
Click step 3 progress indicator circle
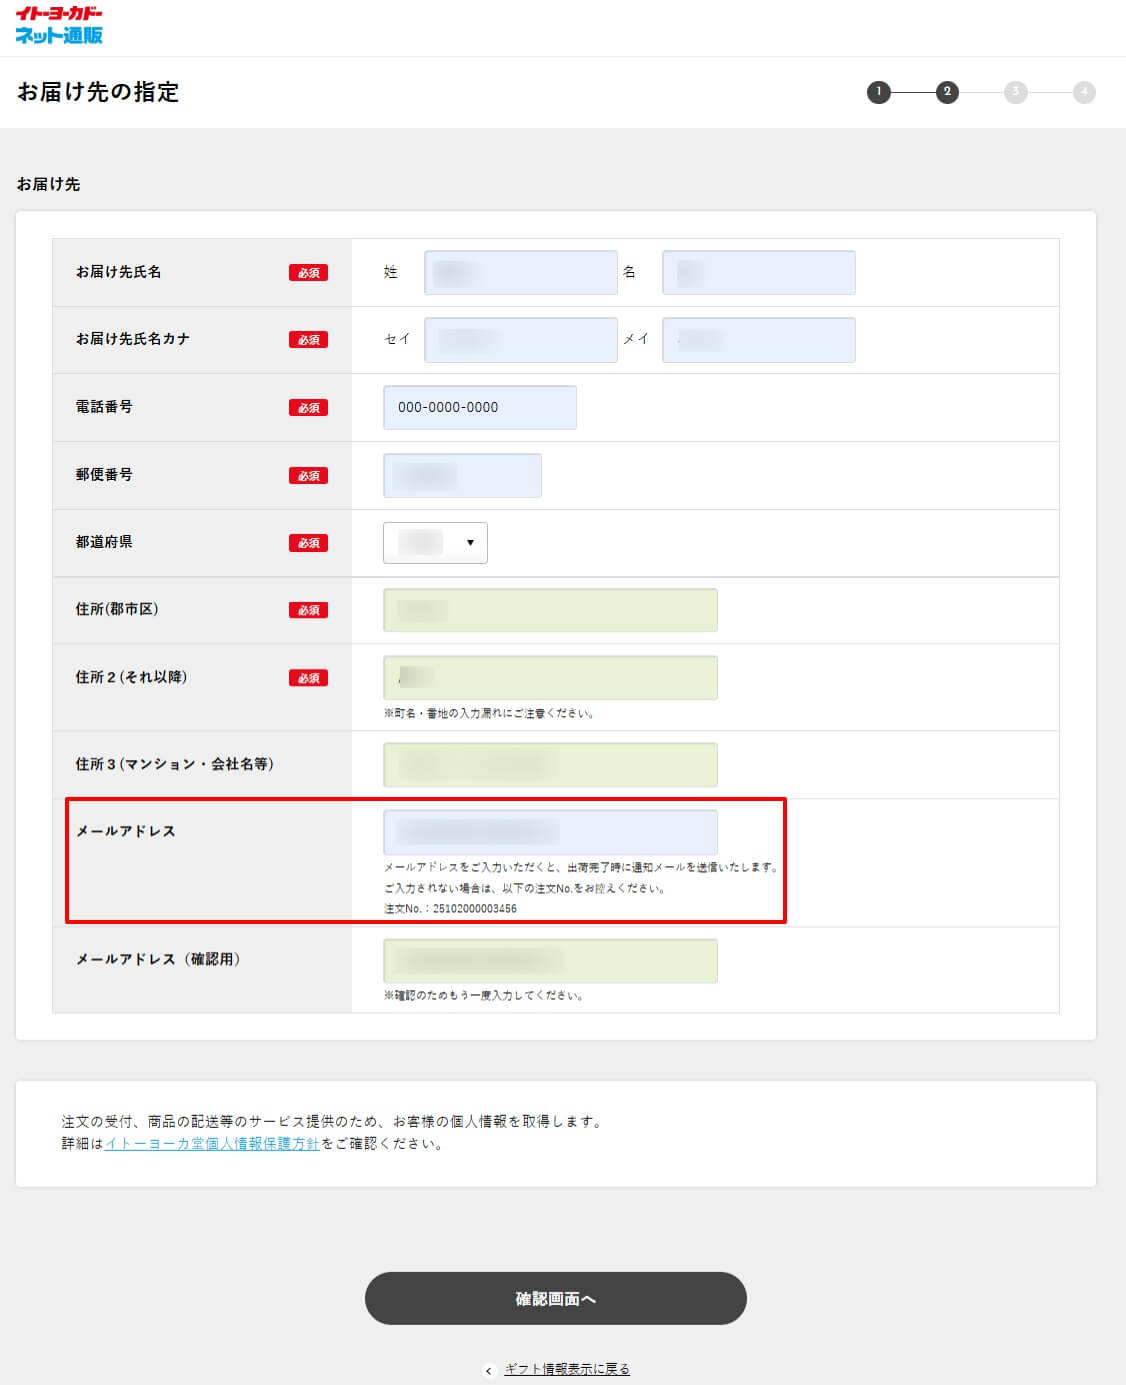[1015, 92]
